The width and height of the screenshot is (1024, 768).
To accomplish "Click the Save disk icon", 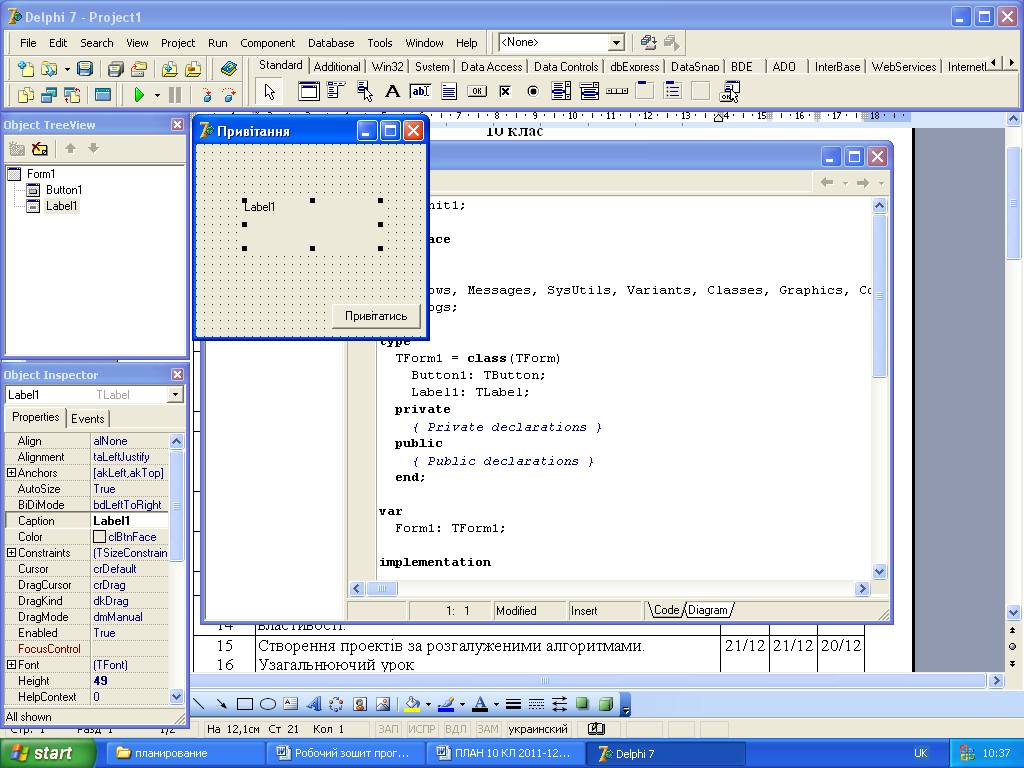I will click(85, 68).
